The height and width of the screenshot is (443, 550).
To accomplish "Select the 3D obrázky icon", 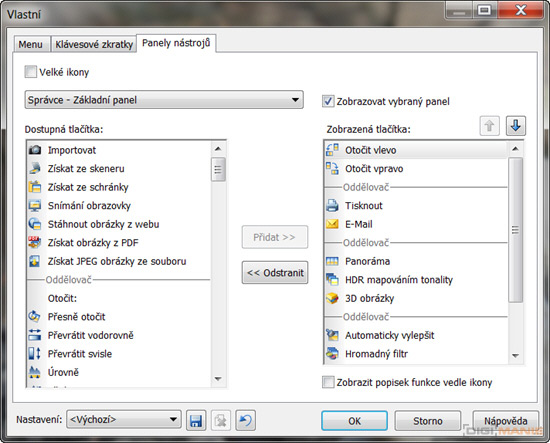I will 332,298.
